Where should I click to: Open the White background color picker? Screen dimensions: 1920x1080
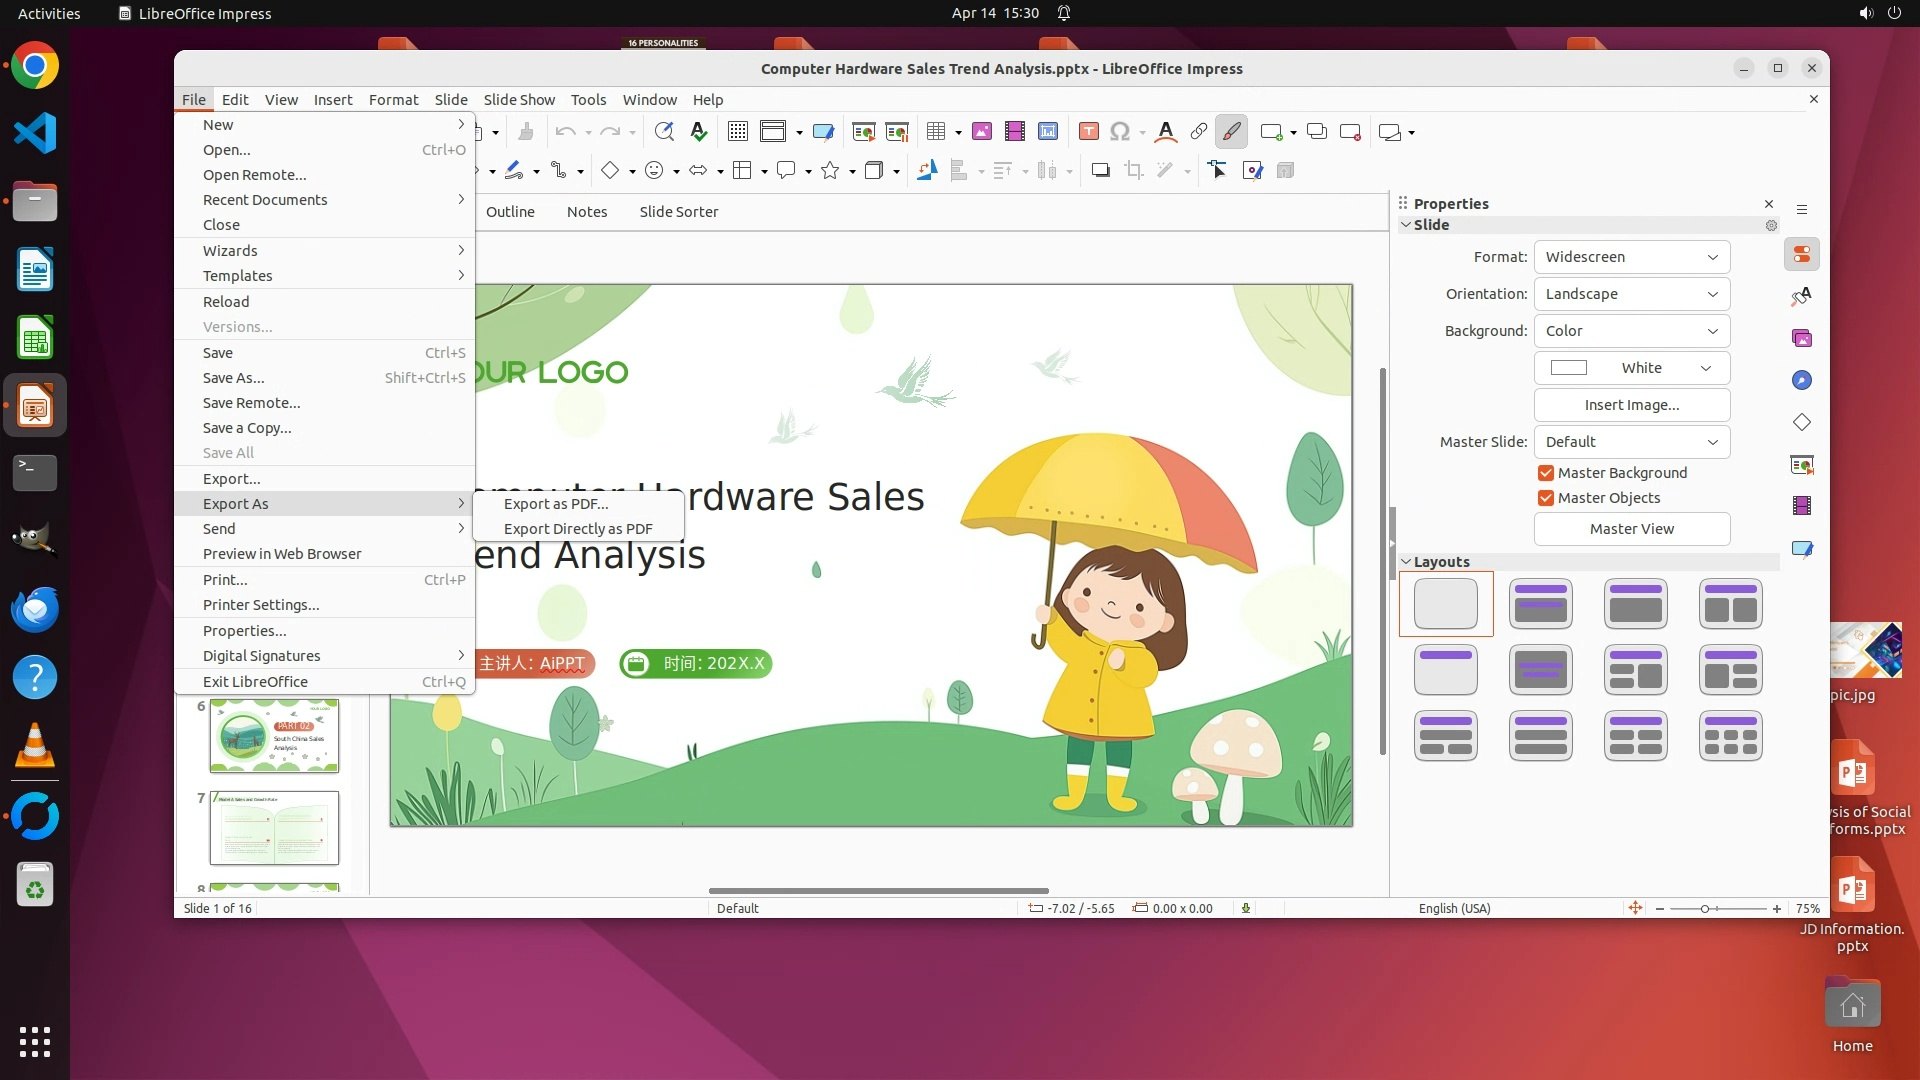tap(1631, 368)
